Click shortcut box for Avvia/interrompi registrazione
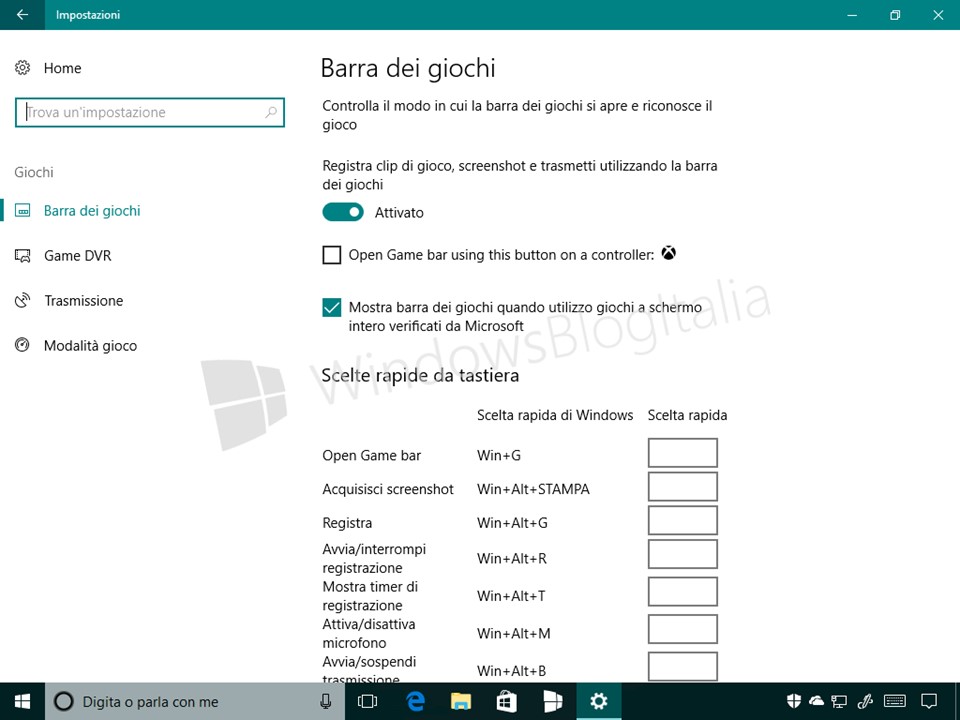The image size is (960, 720). click(683, 554)
